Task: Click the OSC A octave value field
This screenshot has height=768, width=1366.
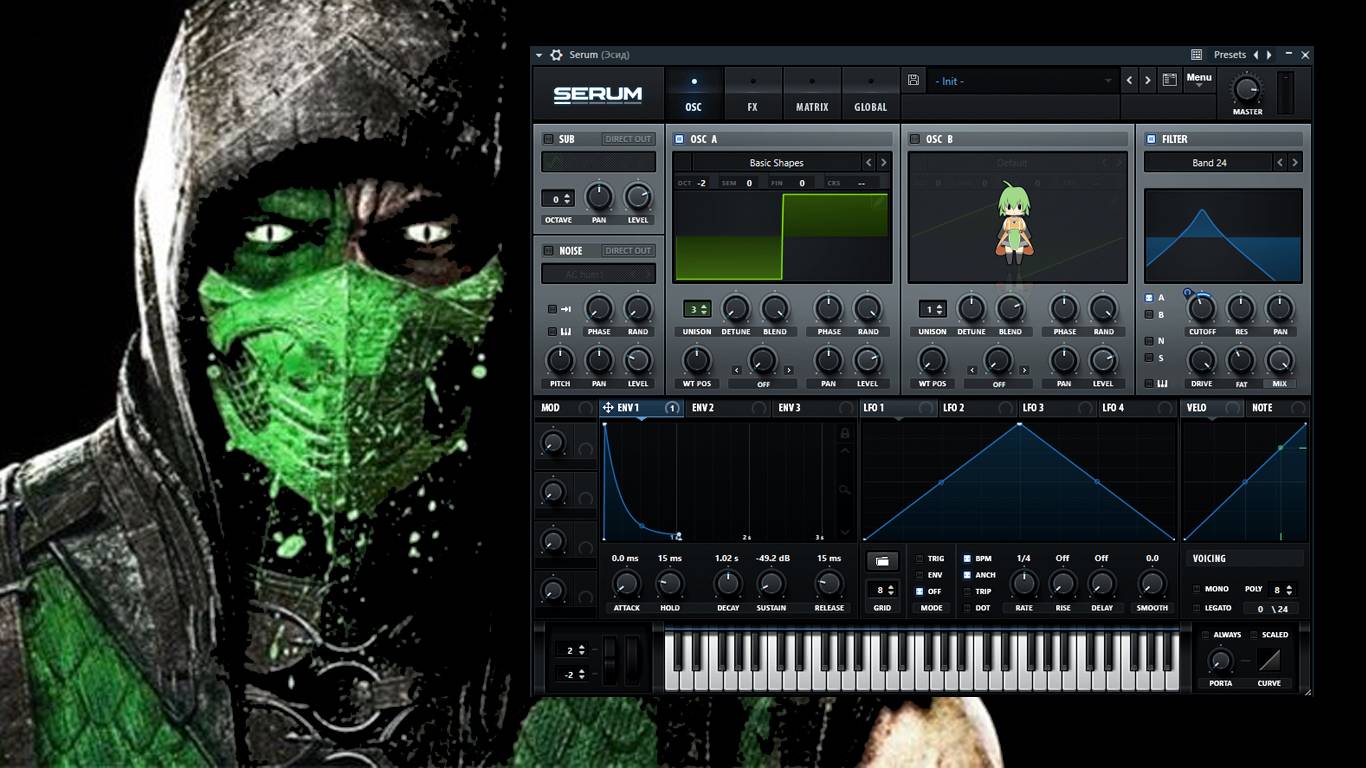Action: (702, 183)
